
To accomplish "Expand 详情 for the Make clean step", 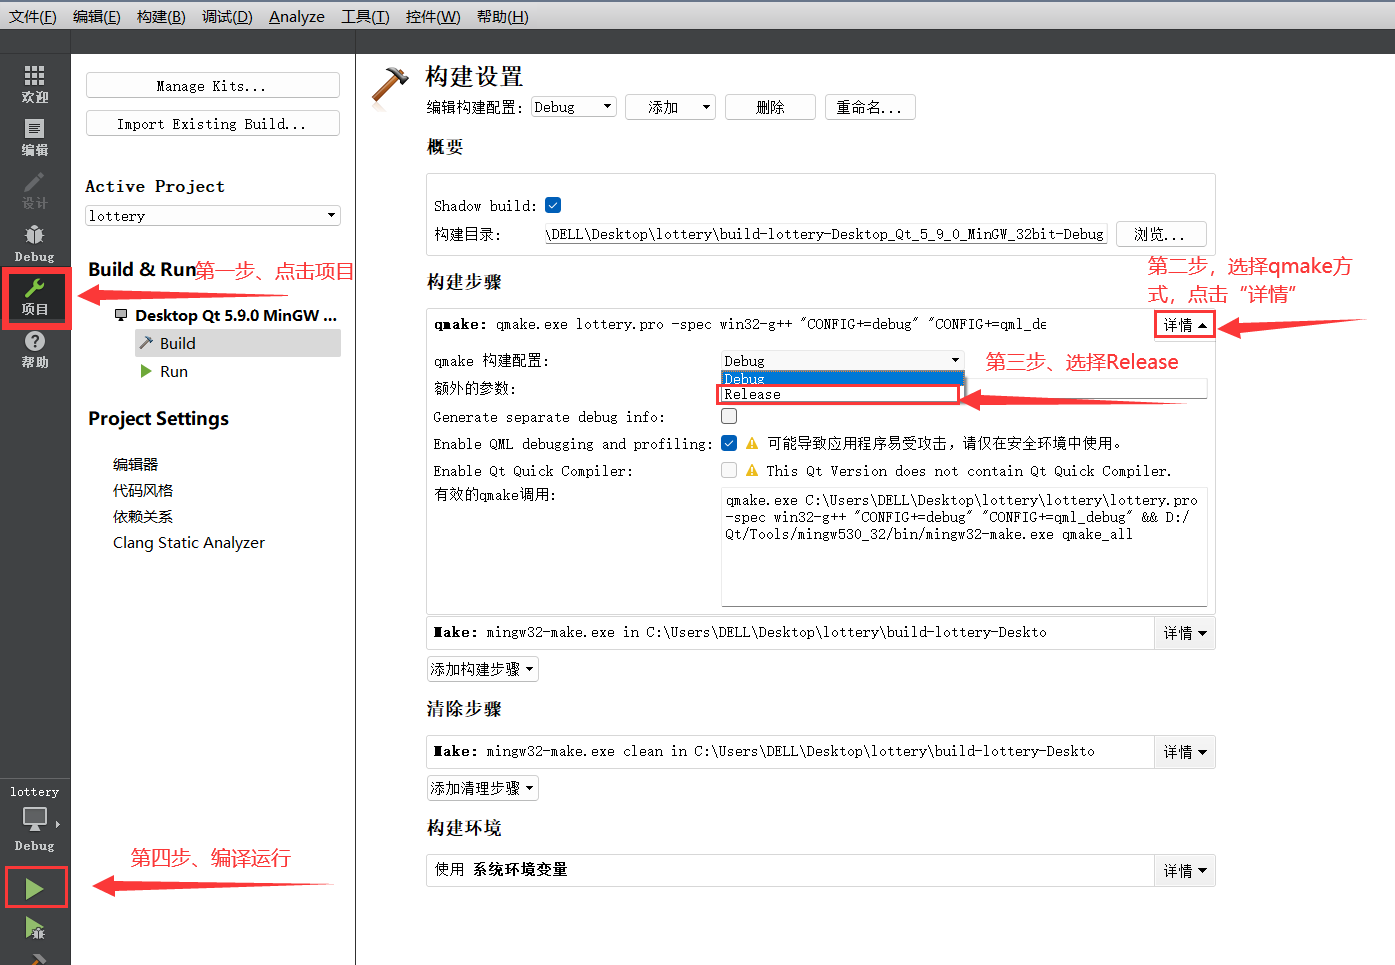I will pyautogui.click(x=1185, y=752).
